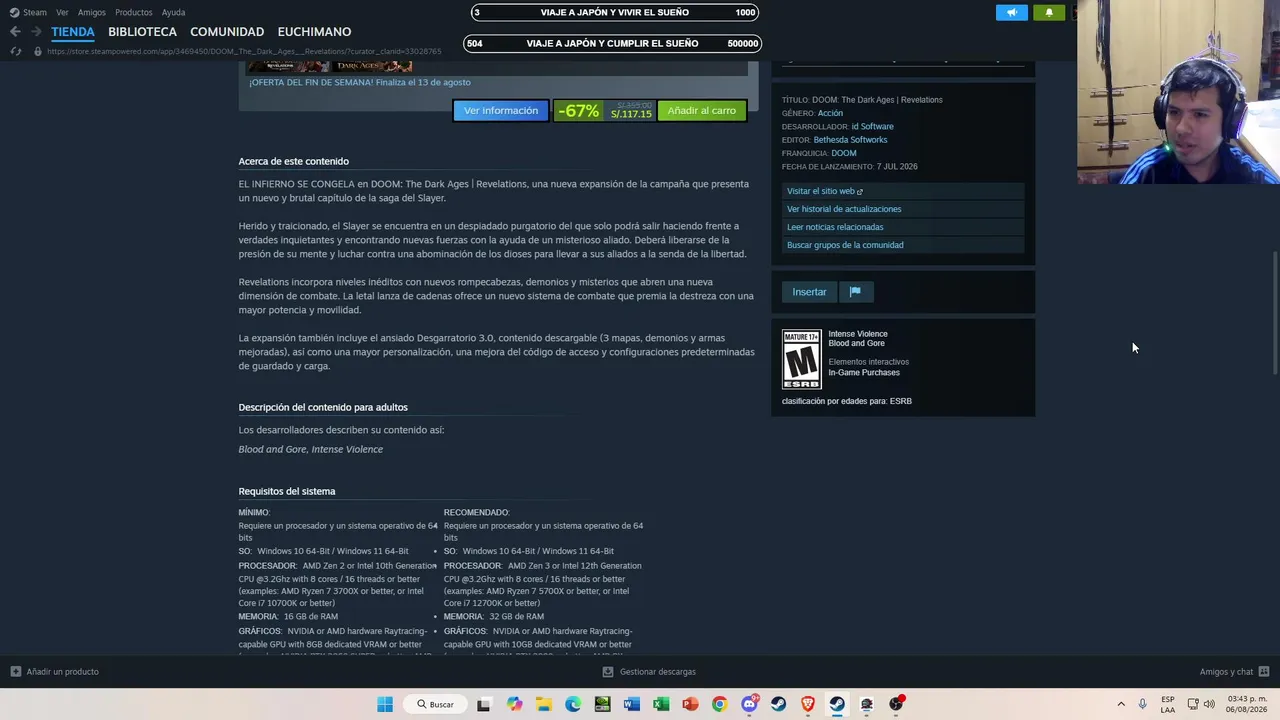The image size is (1280, 720).
Task: Reload the store page with the refresh icon
Action: [15, 51]
